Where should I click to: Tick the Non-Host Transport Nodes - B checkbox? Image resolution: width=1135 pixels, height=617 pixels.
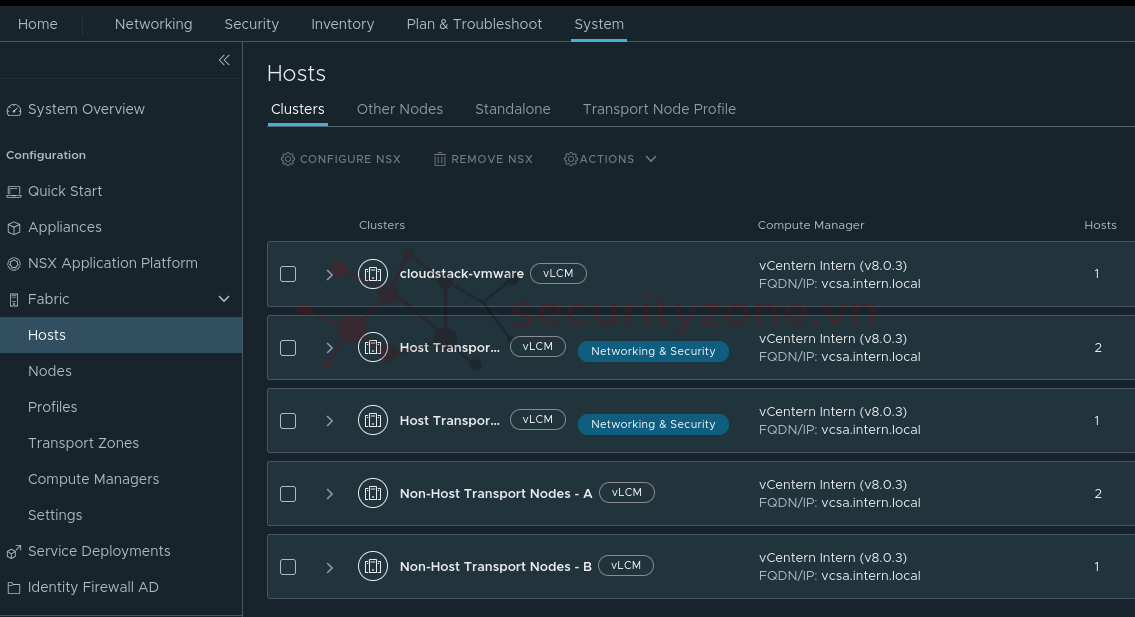pos(288,567)
